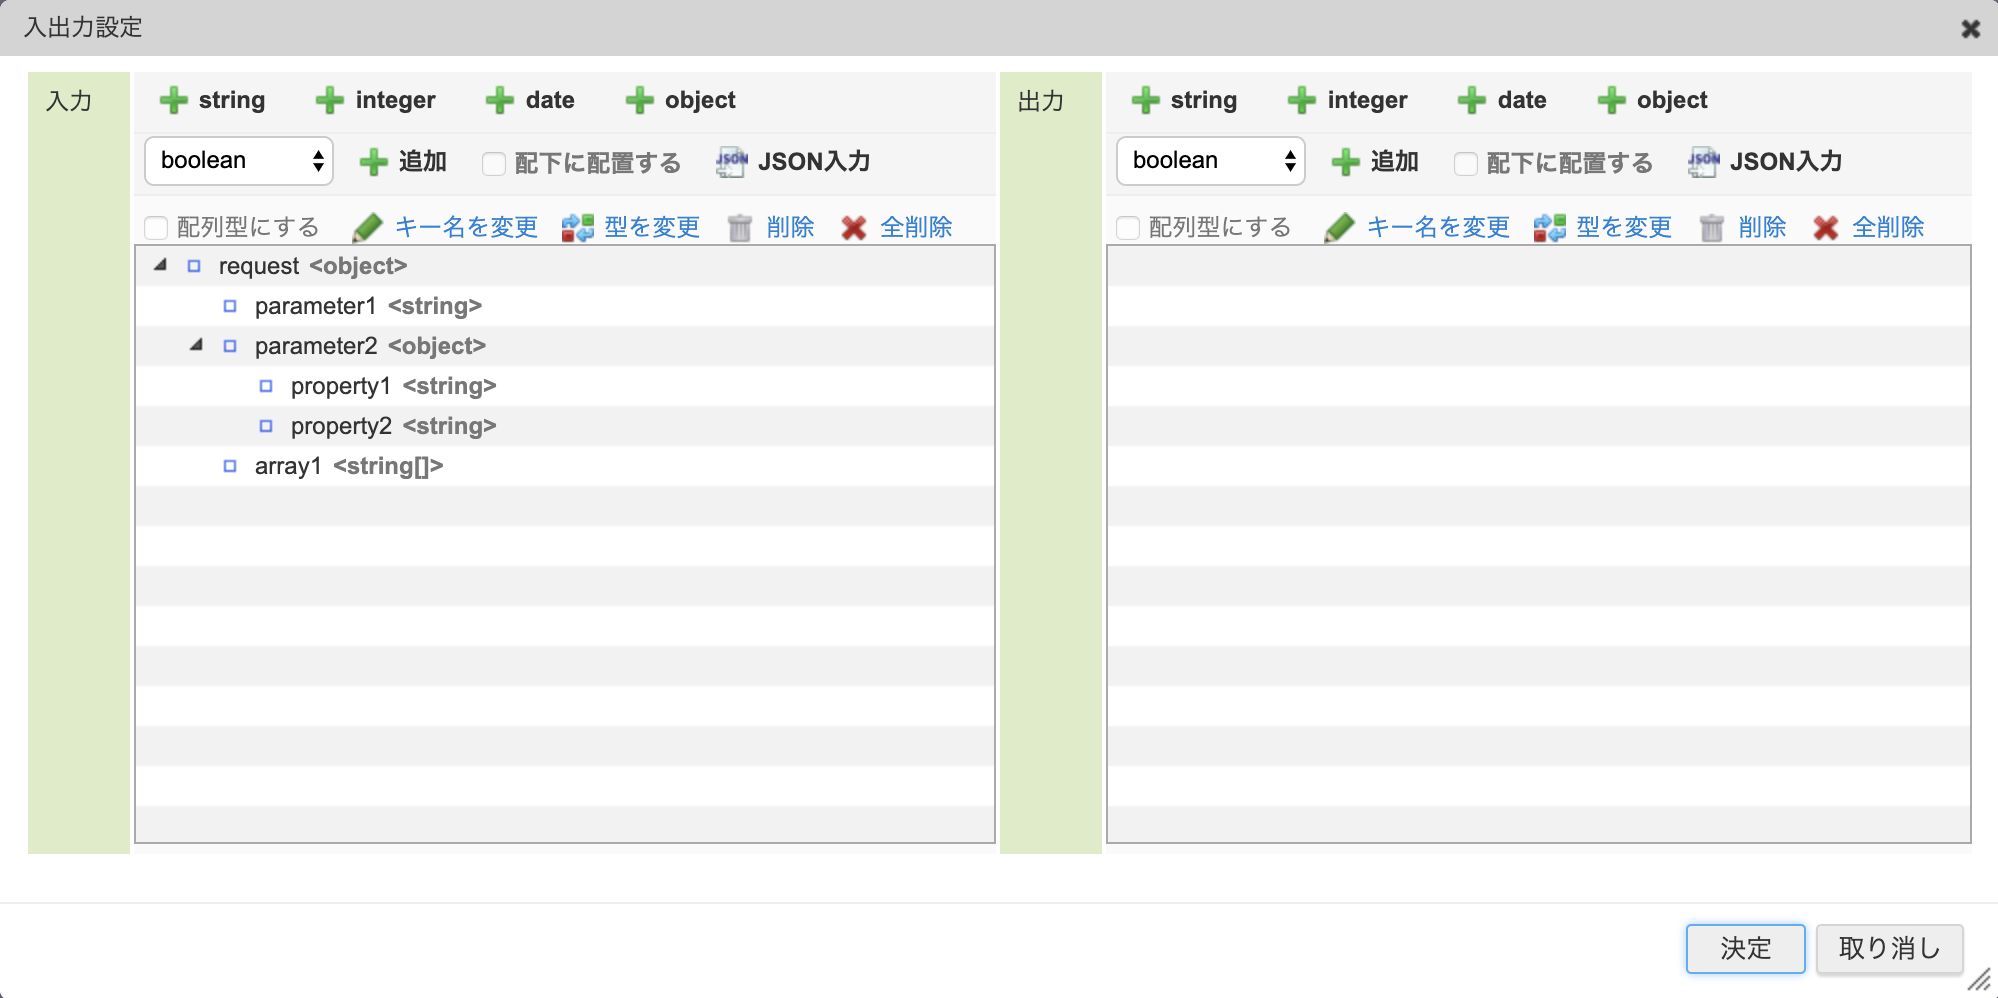Enable 配下に配置する checkbox in input panel

coord(494,163)
